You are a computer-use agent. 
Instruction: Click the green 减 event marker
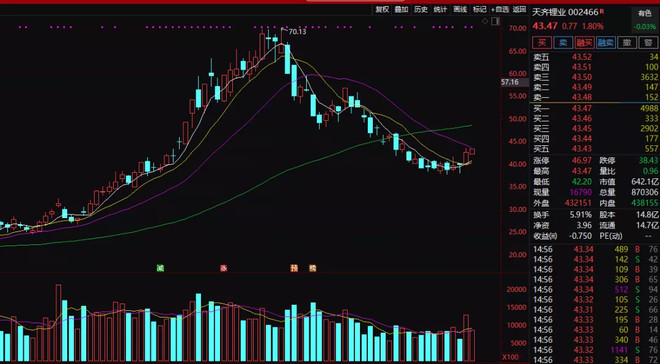click(x=160, y=268)
